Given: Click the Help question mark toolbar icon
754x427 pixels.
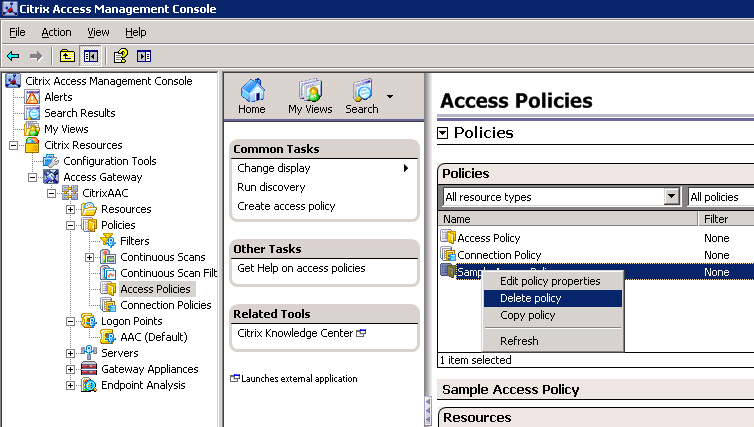Looking at the screenshot, I should (120, 56).
